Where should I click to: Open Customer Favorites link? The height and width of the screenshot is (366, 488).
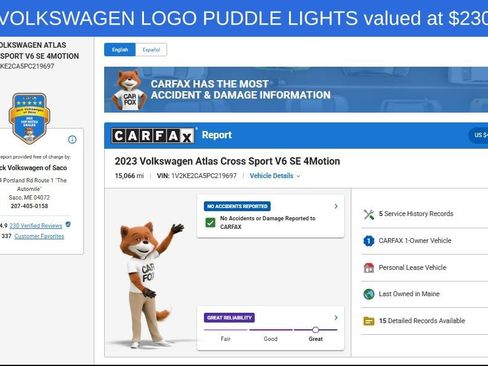click(39, 236)
